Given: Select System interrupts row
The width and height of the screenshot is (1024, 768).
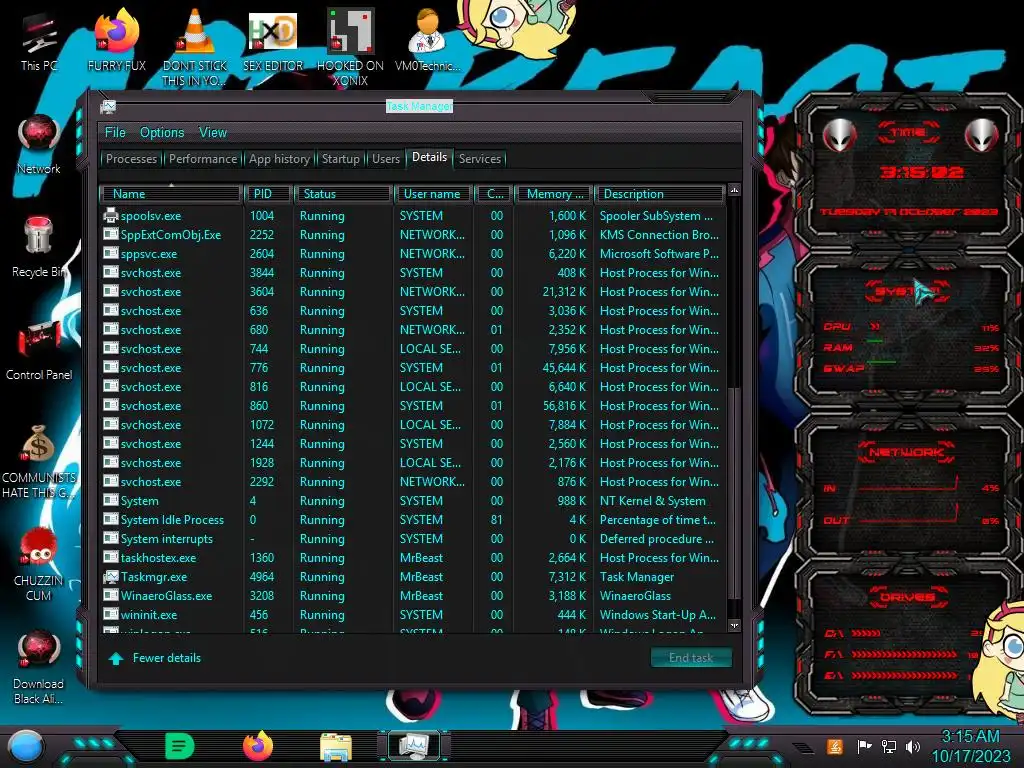Looking at the screenshot, I should (413, 539).
